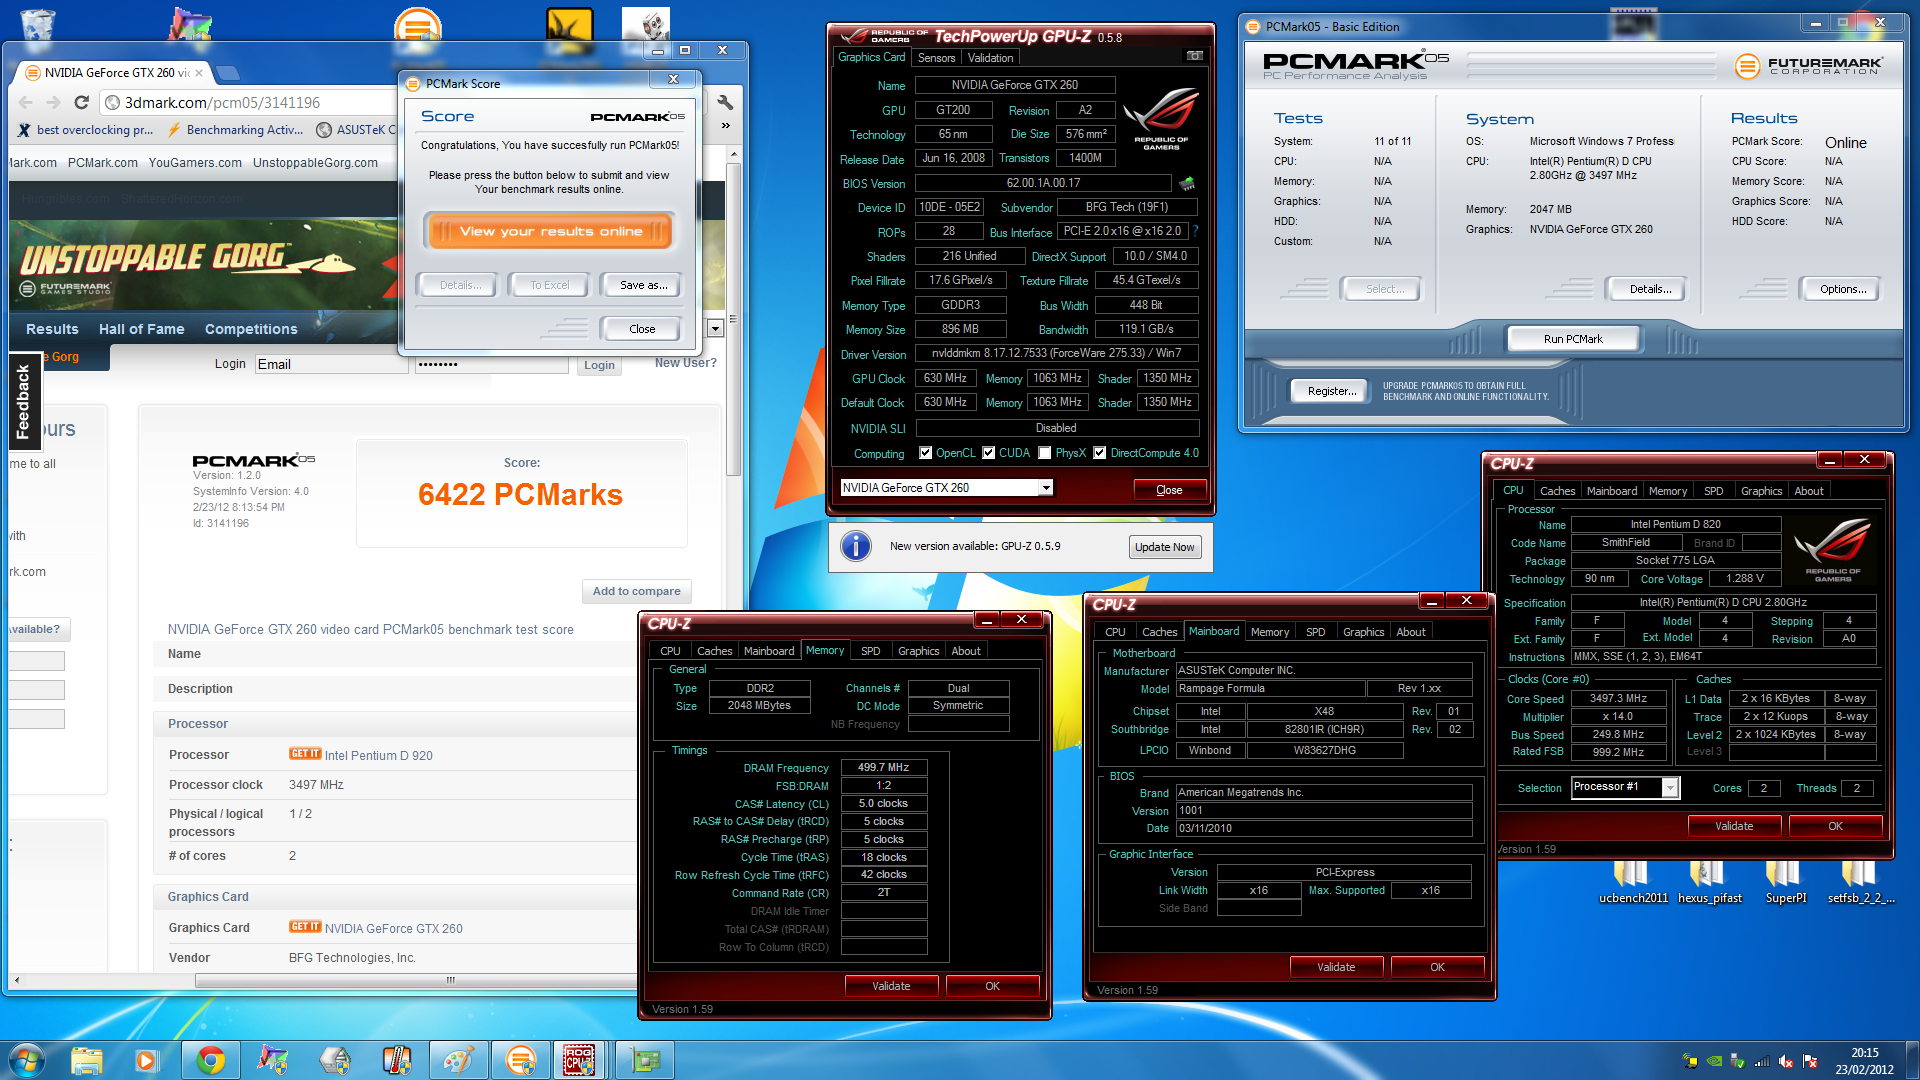
Task: Switch to the PCMark05 taskbar button
Action: tap(520, 1060)
